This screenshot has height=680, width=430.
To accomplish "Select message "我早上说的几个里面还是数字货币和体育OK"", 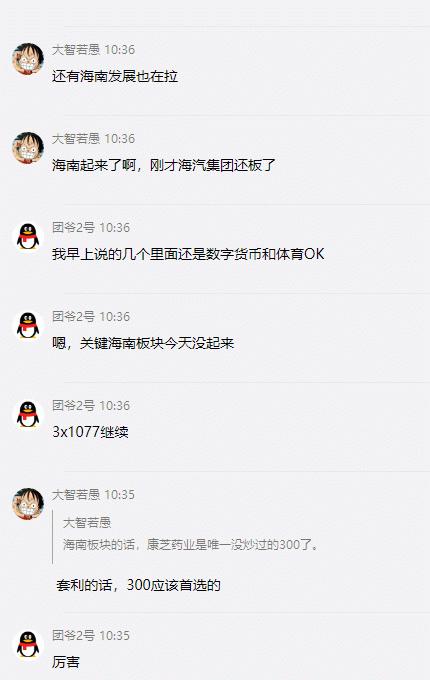I will (188, 254).
